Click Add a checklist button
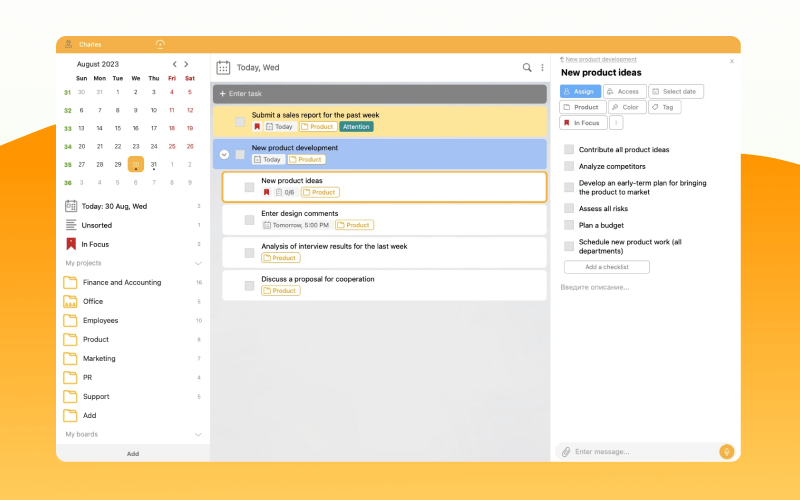Viewport: 800px width, 500px height. click(607, 267)
